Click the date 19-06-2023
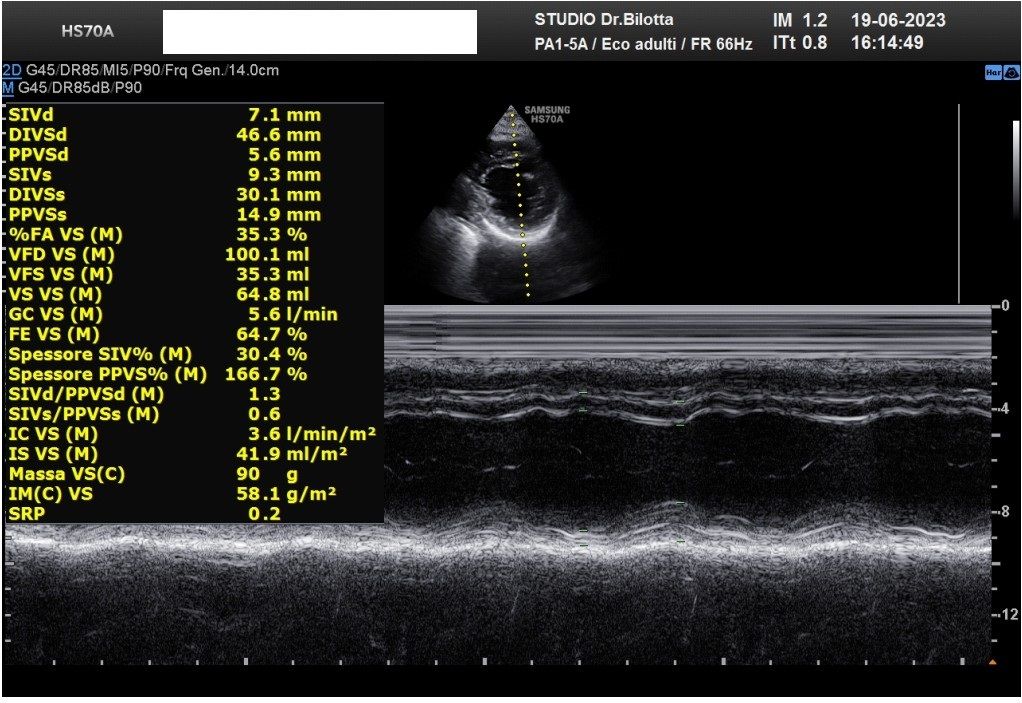The image size is (1022, 703). tap(897, 20)
